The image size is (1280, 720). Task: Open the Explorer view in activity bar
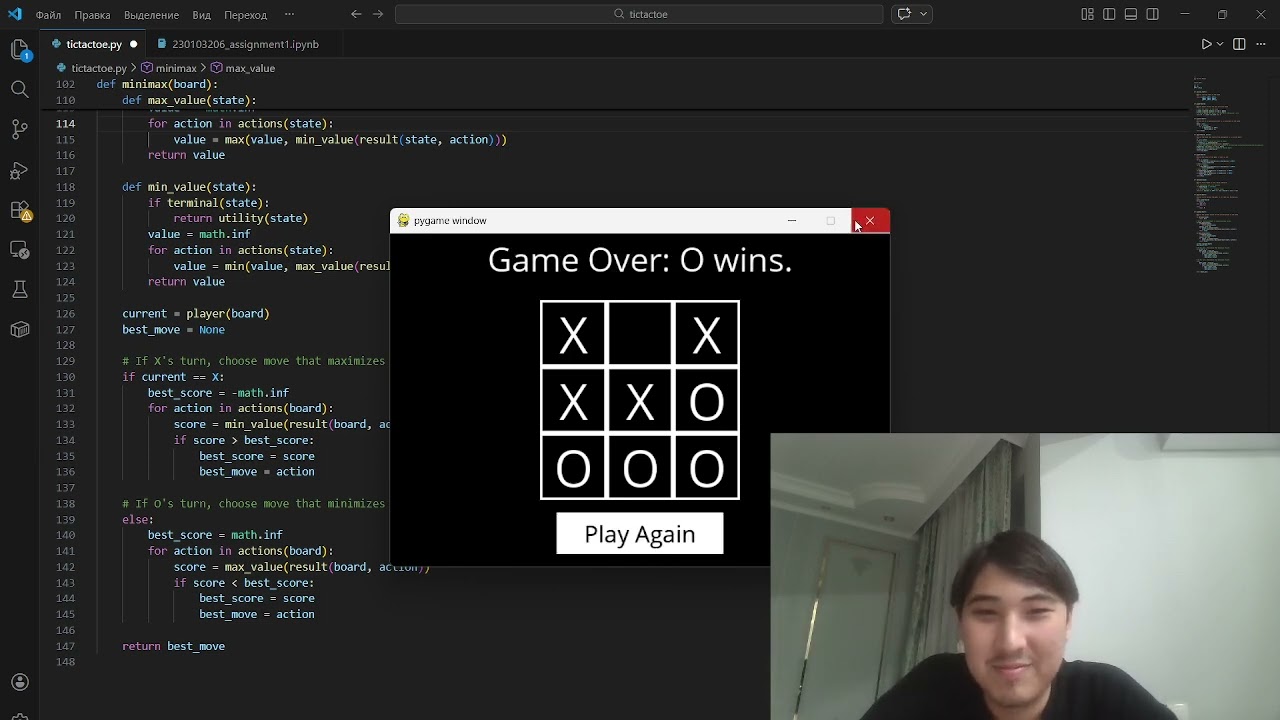tap(19, 50)
